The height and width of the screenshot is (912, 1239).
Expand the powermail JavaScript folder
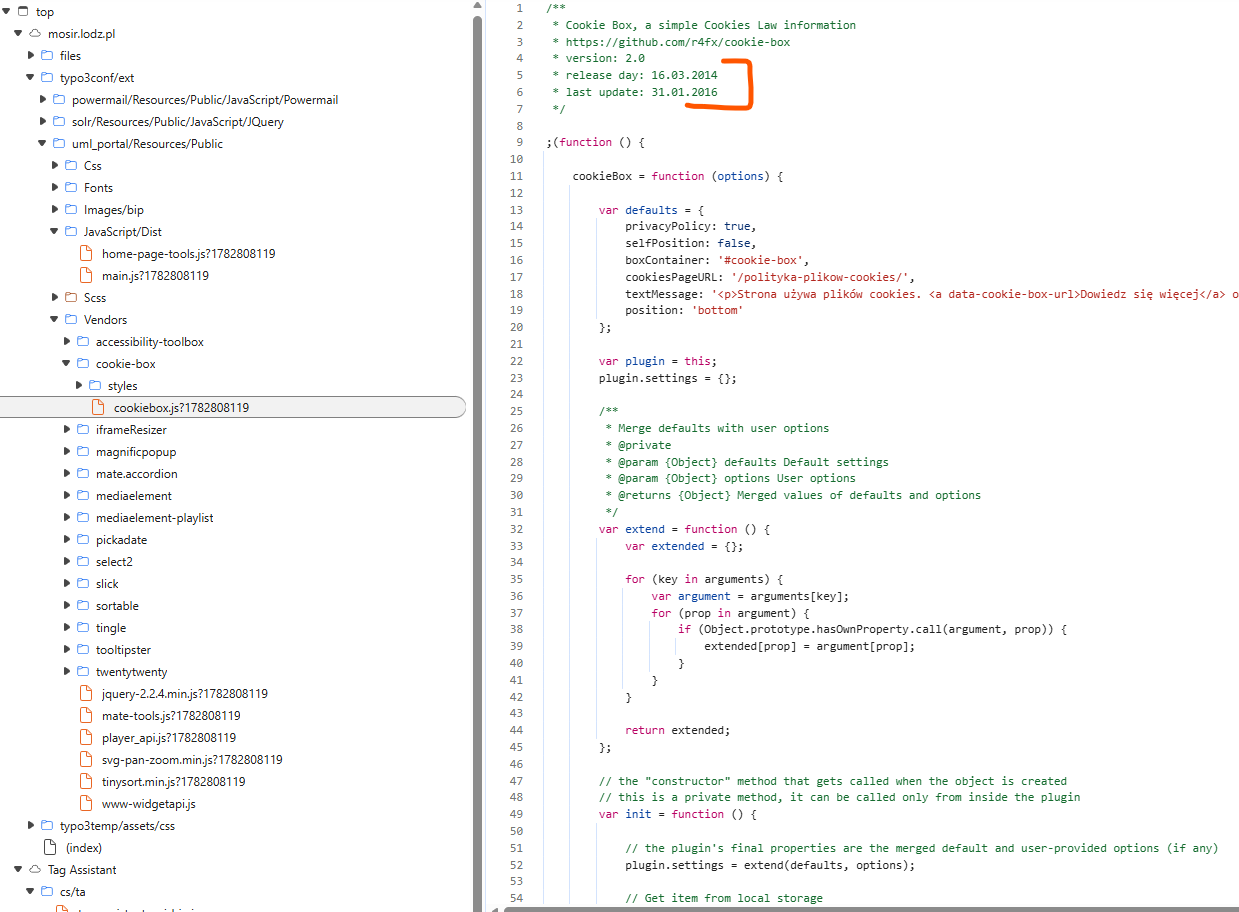44,99
